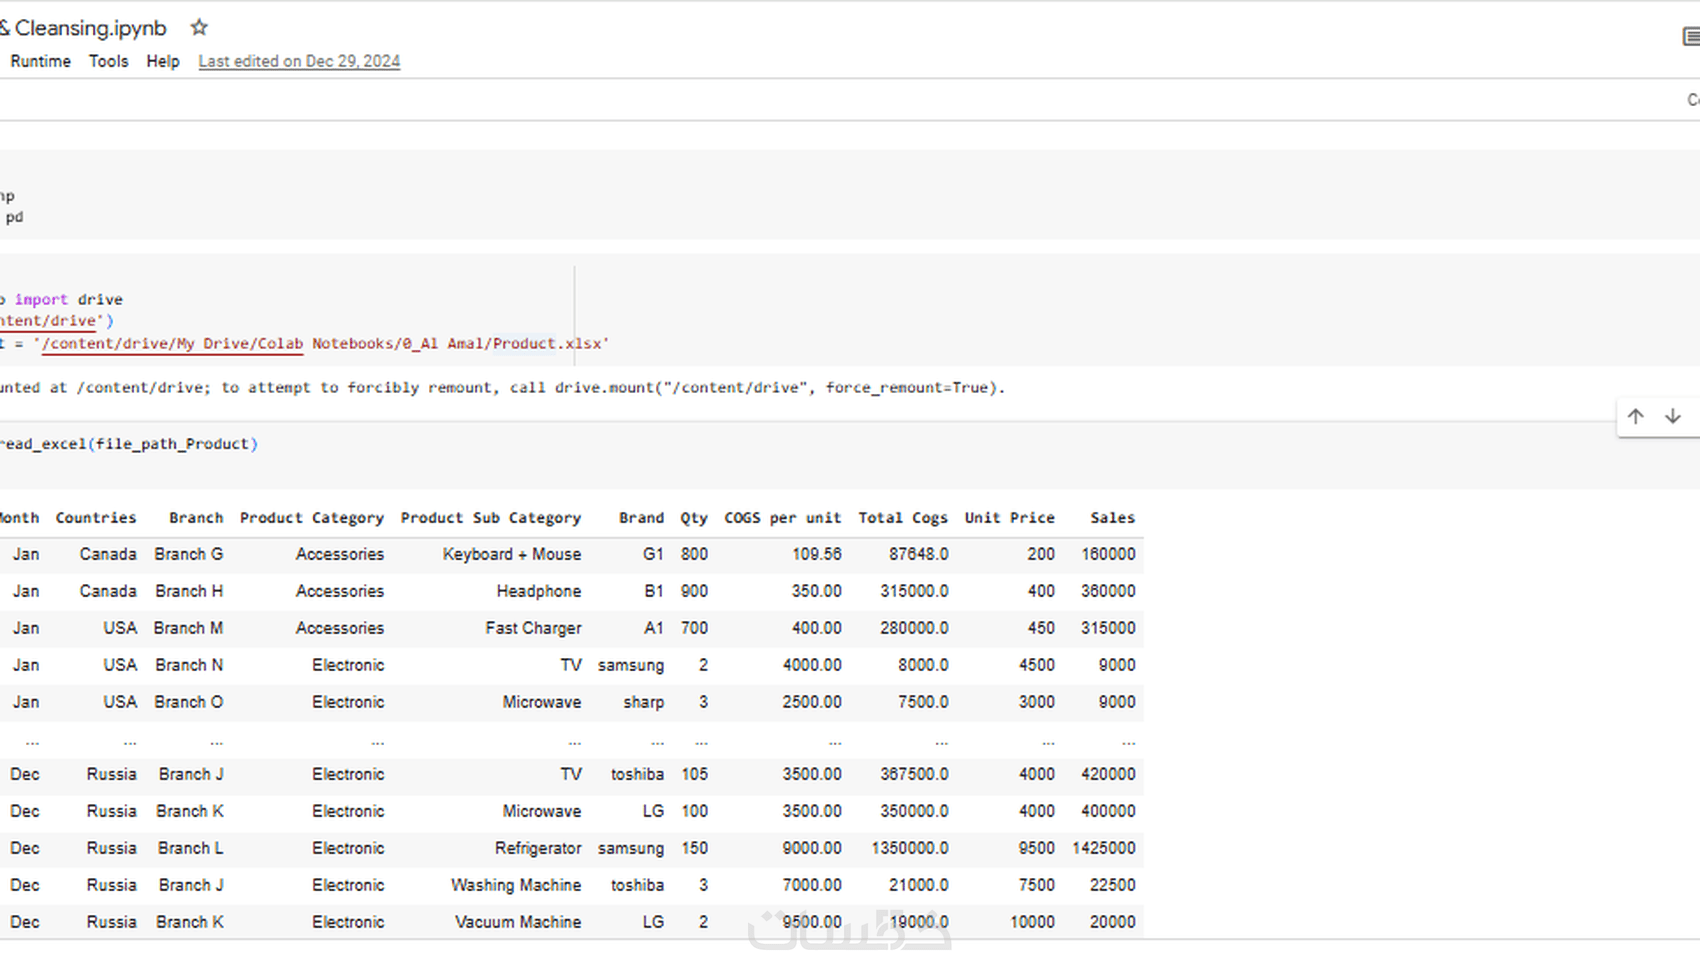Select brand 'G1' cell
Screen dimensions: 1700x970
[x=653, y=554]
